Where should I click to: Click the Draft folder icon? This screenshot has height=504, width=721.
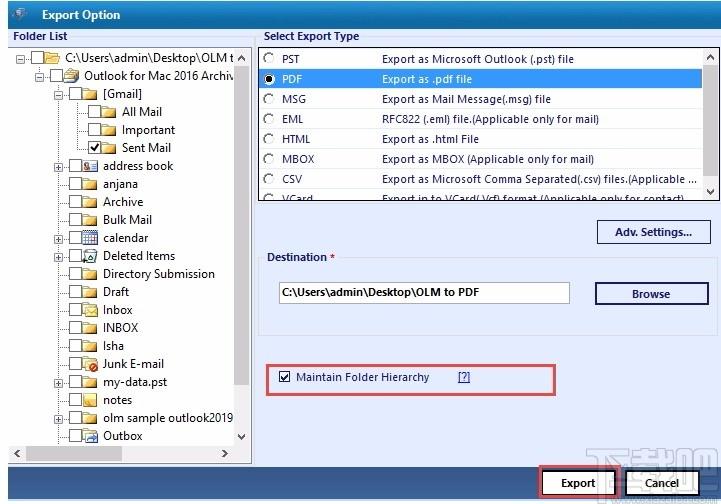[x=90, y=292]
